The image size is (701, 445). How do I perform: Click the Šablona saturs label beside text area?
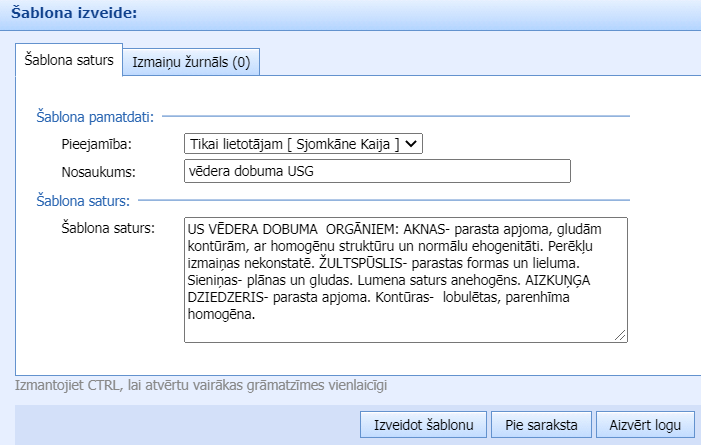coord(107,229)
